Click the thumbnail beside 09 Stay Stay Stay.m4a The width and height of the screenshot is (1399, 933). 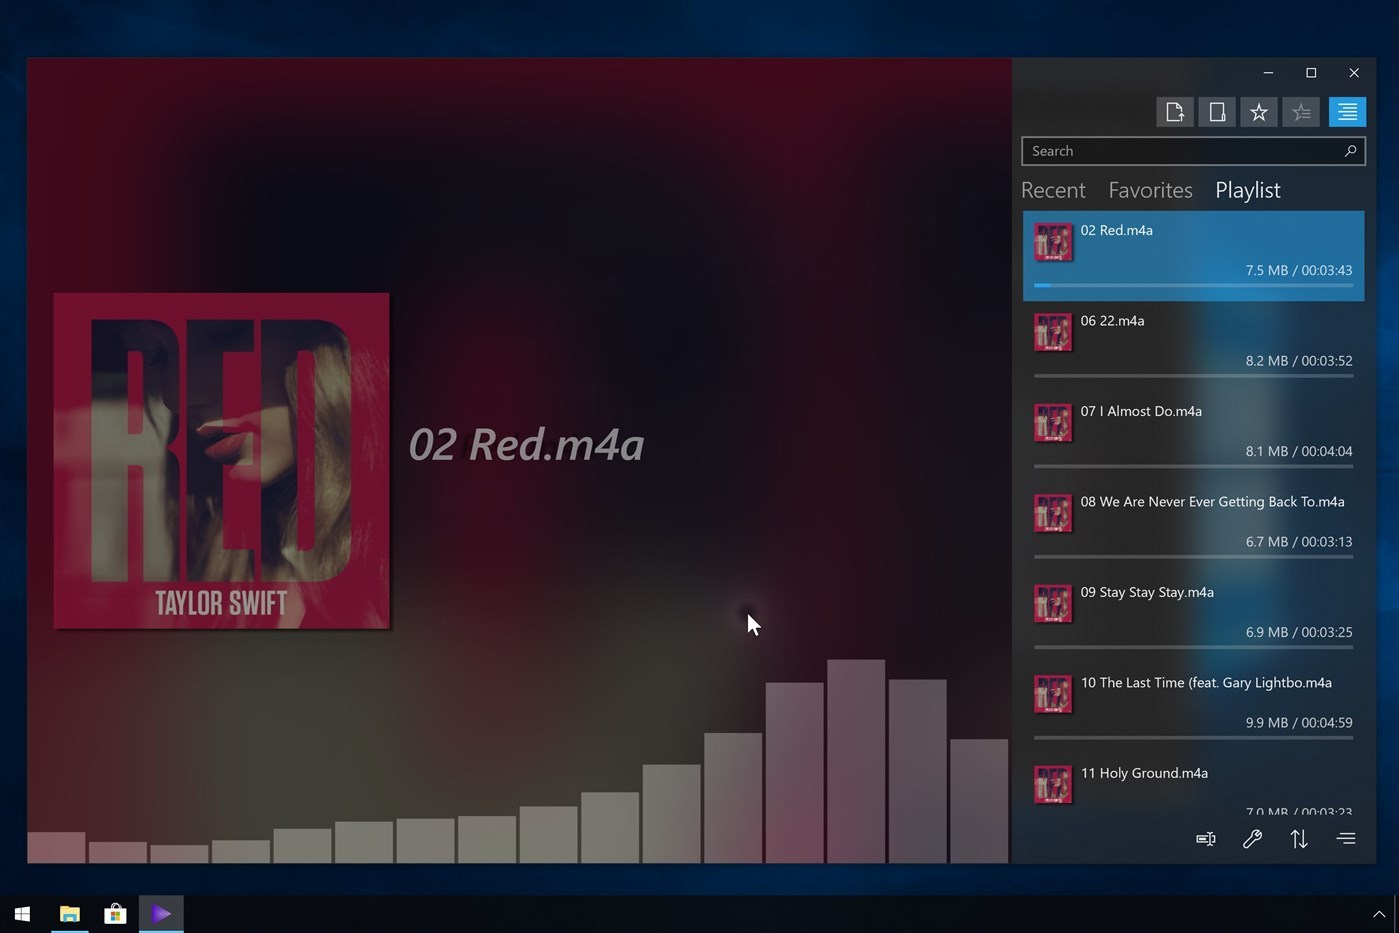[x=1053, y=604]
